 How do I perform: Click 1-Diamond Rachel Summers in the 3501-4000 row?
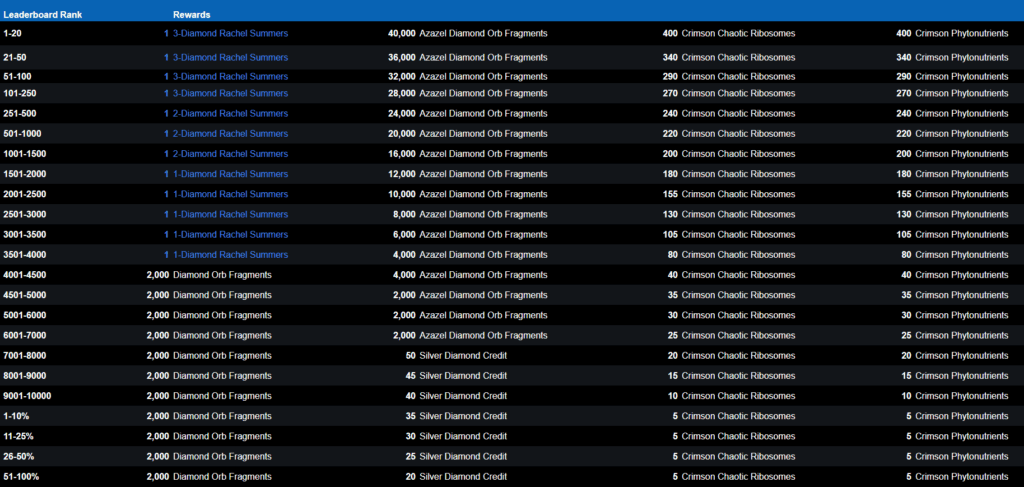tap(230, 255)
